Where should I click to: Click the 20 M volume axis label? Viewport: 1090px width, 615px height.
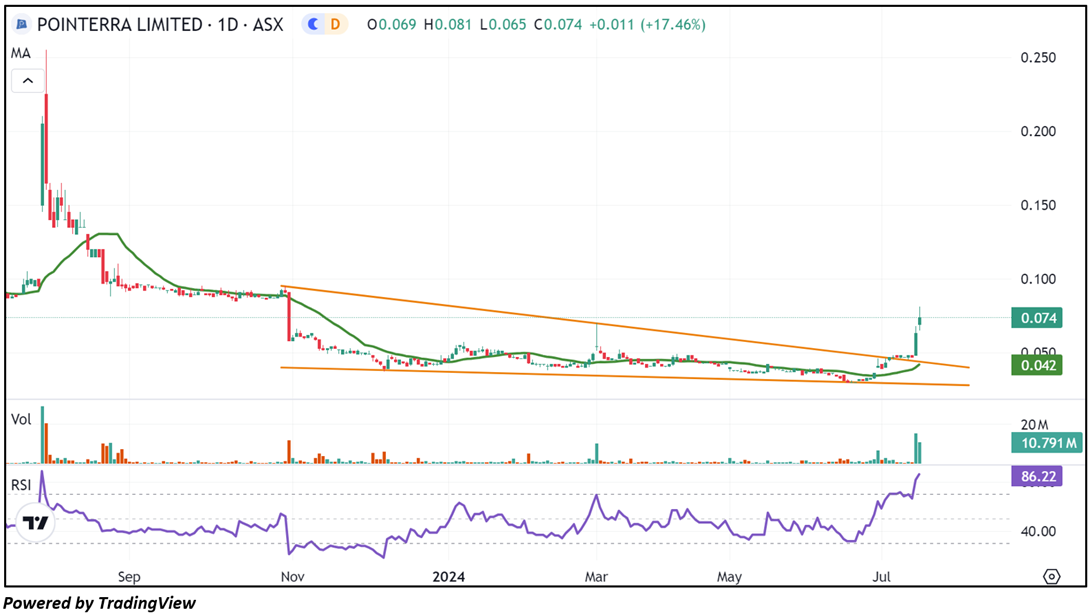[1034, 424]
